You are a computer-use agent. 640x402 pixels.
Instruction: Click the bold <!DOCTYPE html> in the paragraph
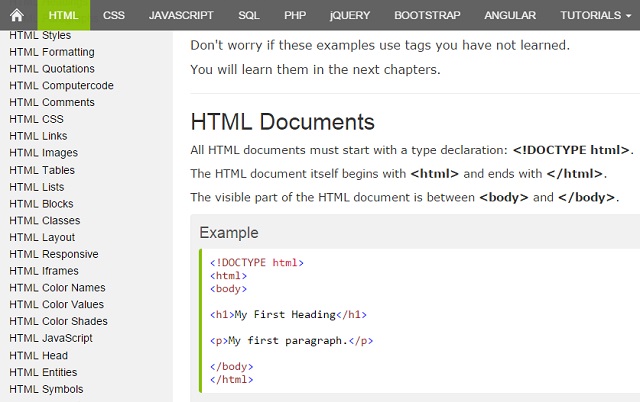pyautogui.click(x=571, y=150)
